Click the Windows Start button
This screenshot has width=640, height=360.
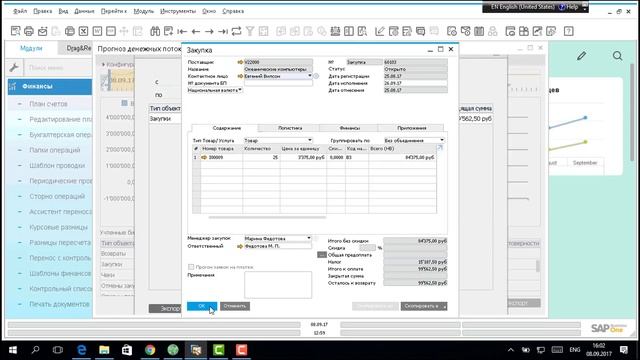pyautogui.click(x=13, y=350)
